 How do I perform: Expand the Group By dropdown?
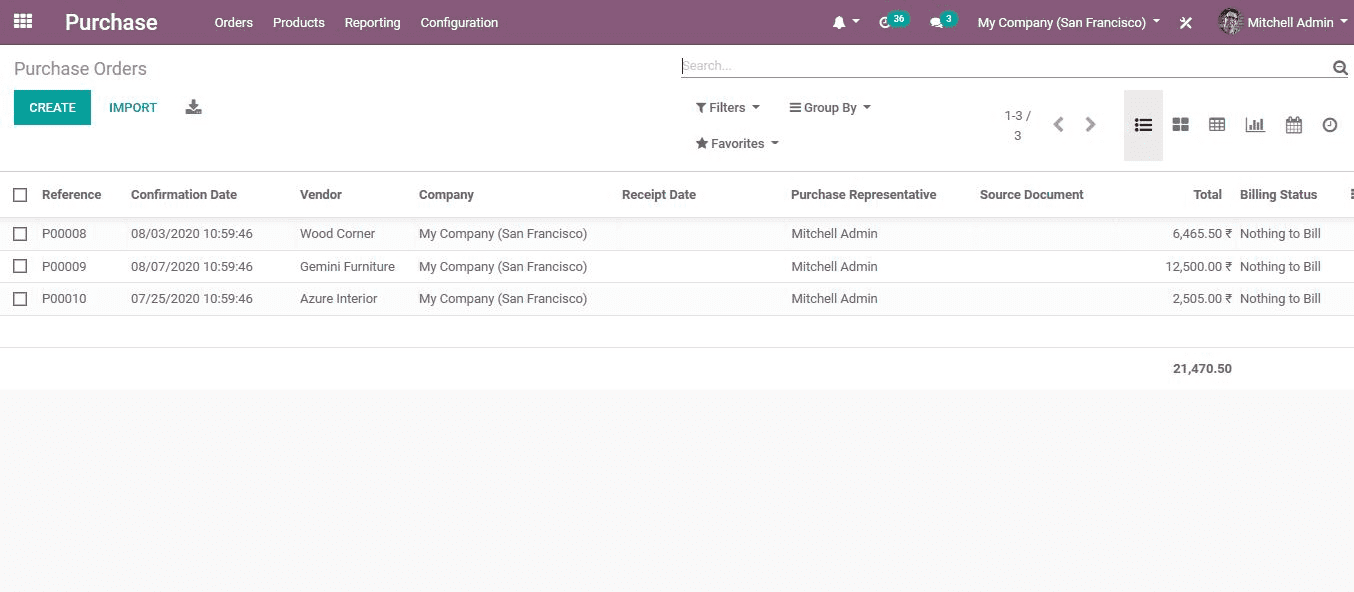coord(829,107)
